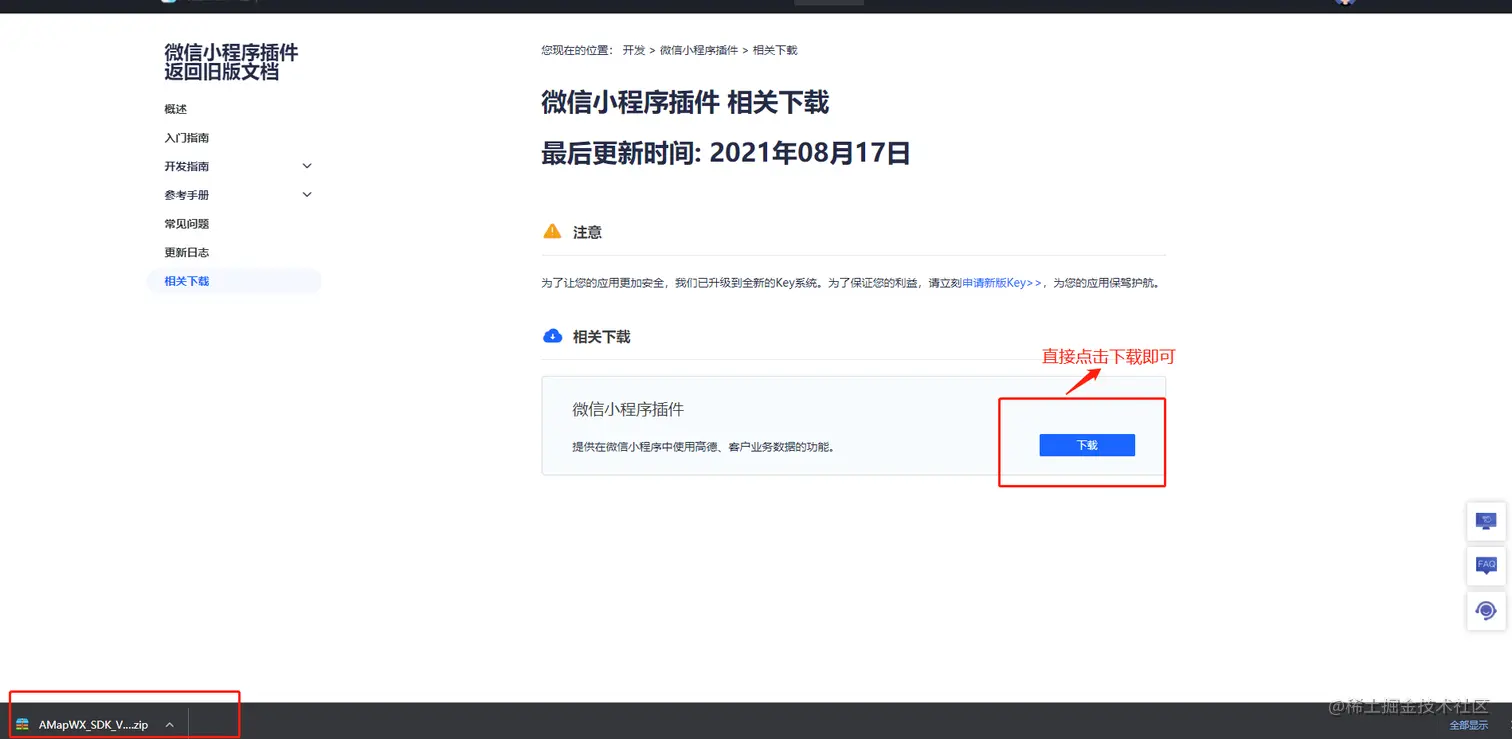Click the blue 下载 download button
Screen dimensions: 1512x739
point(1087,445)
